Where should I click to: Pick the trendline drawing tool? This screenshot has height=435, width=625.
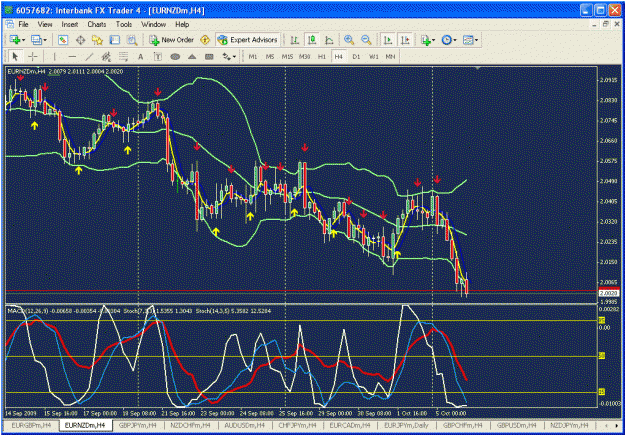(x=89, y=57)
